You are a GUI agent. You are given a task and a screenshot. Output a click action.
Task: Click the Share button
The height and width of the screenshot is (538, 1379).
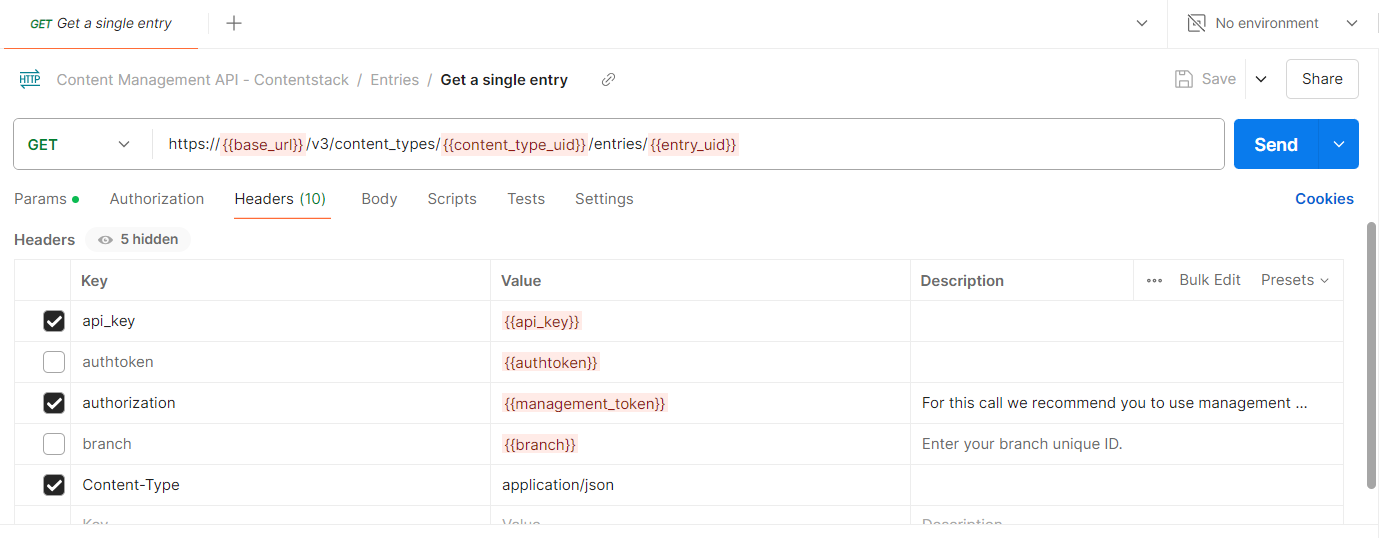click(x=1322, y=79)
